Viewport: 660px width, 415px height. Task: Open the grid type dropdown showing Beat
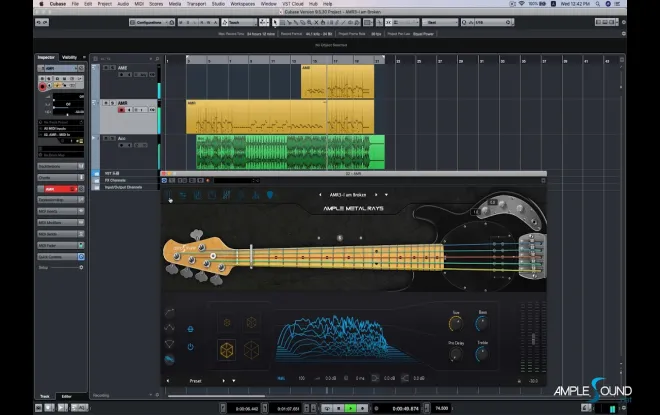coord(440,22)
